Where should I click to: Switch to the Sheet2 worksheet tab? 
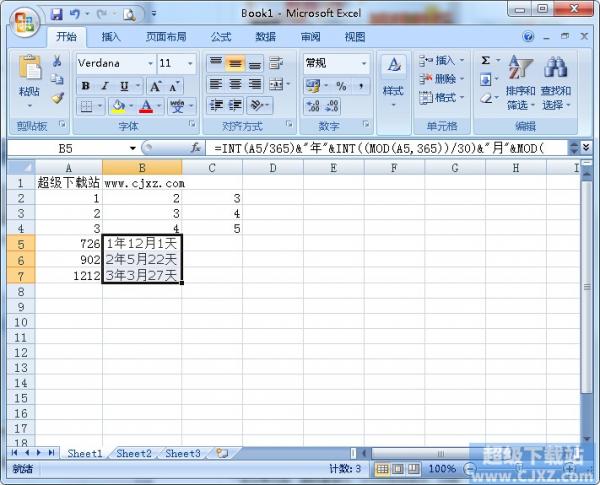tap(134, 453)
